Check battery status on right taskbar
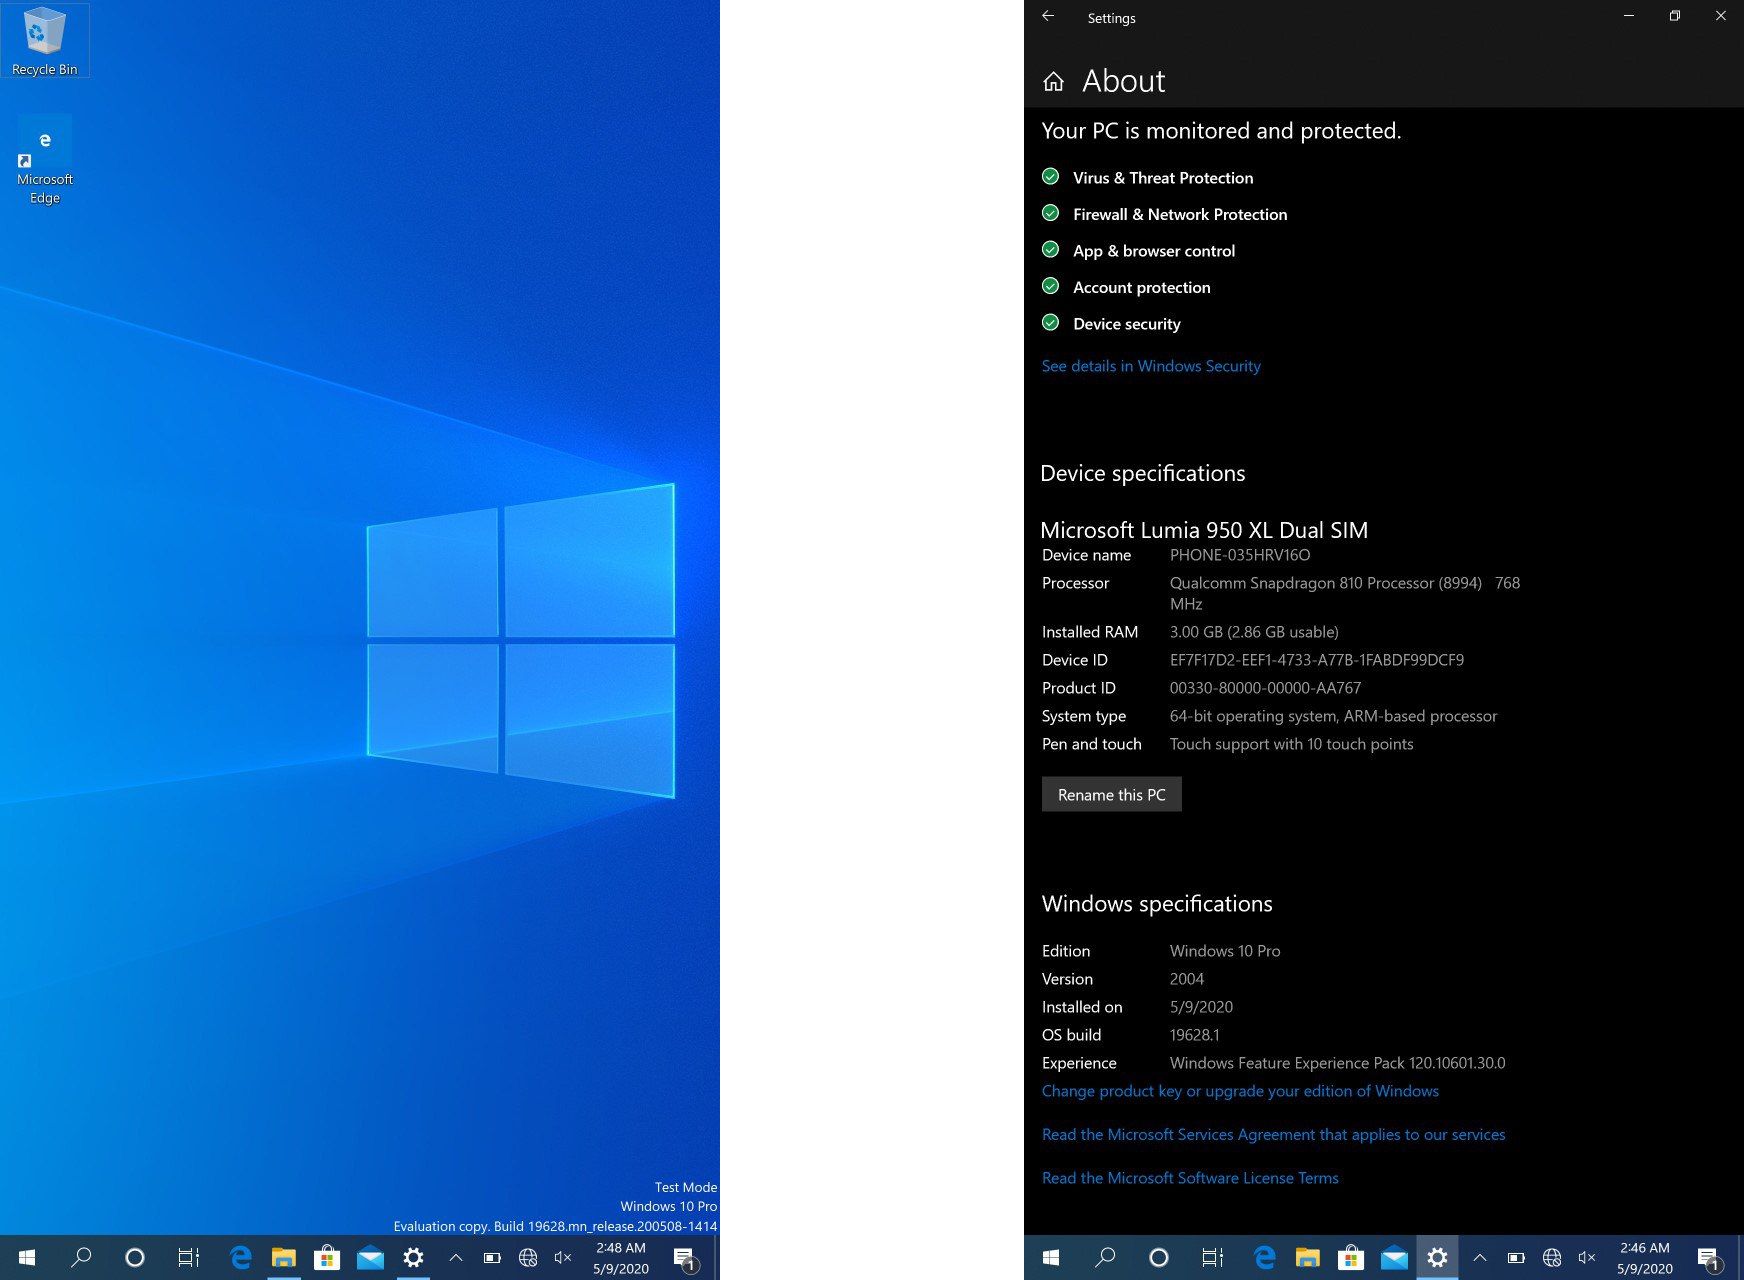This screenshot has height=1280, width=1744. [x=1516, y=1257]
